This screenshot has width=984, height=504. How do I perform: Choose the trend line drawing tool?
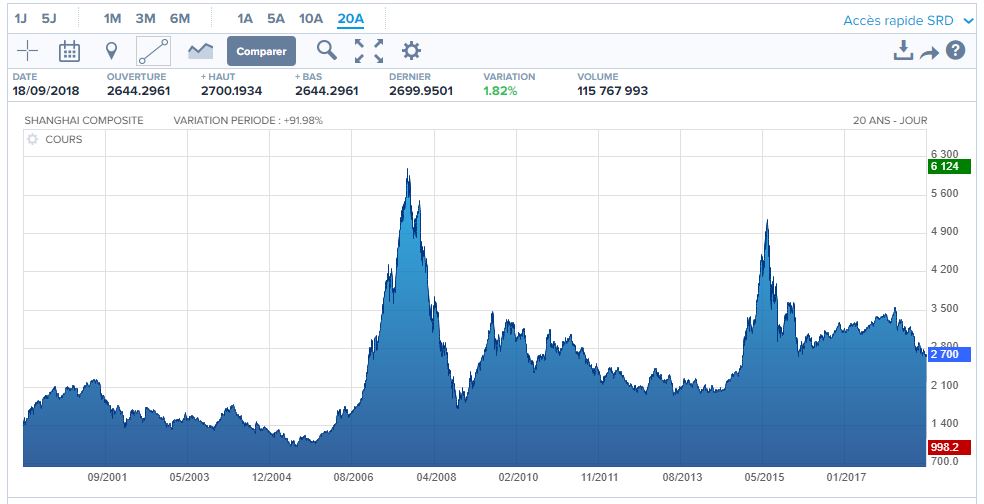(153, 51)
